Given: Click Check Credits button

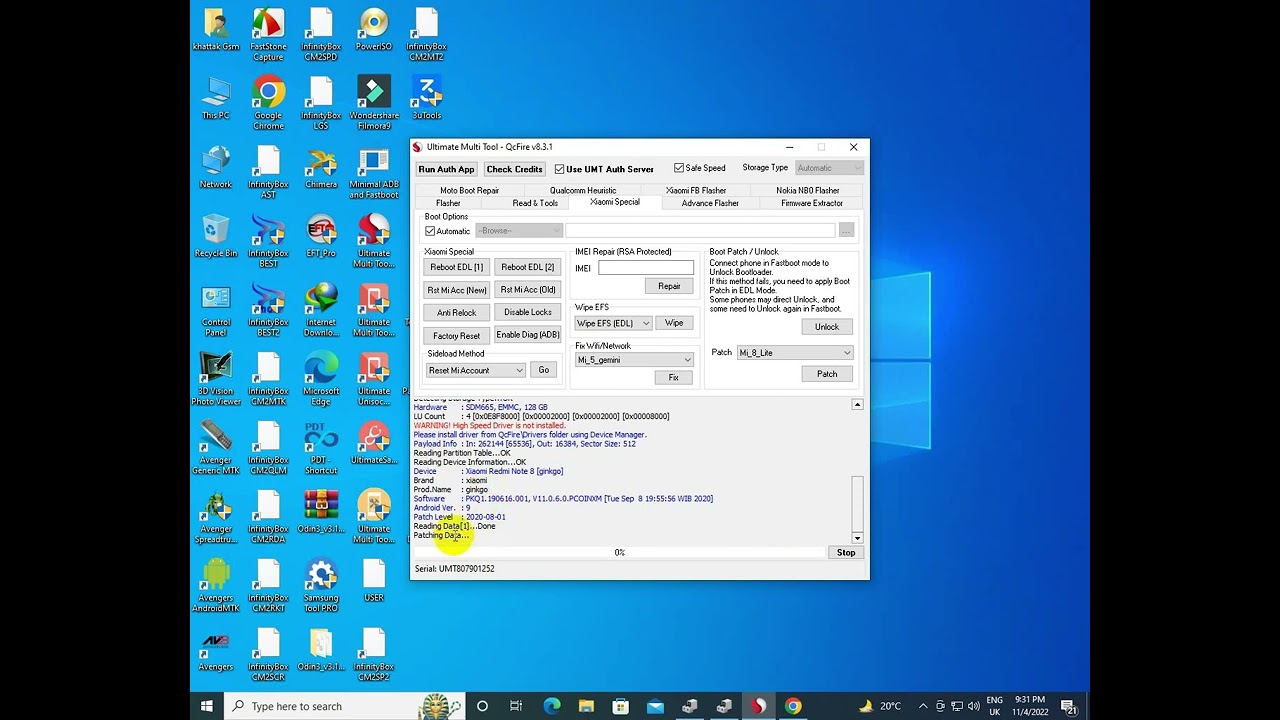Looking at the screenshot, I should (514, 169).
